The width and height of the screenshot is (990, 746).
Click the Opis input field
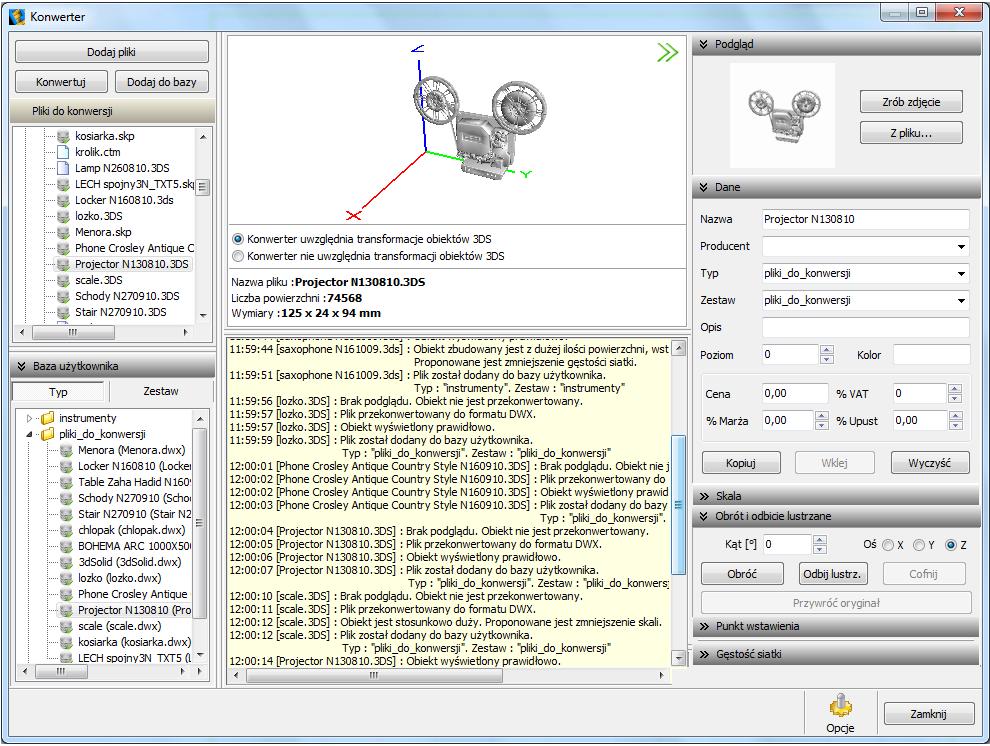(x=865, y=327)
